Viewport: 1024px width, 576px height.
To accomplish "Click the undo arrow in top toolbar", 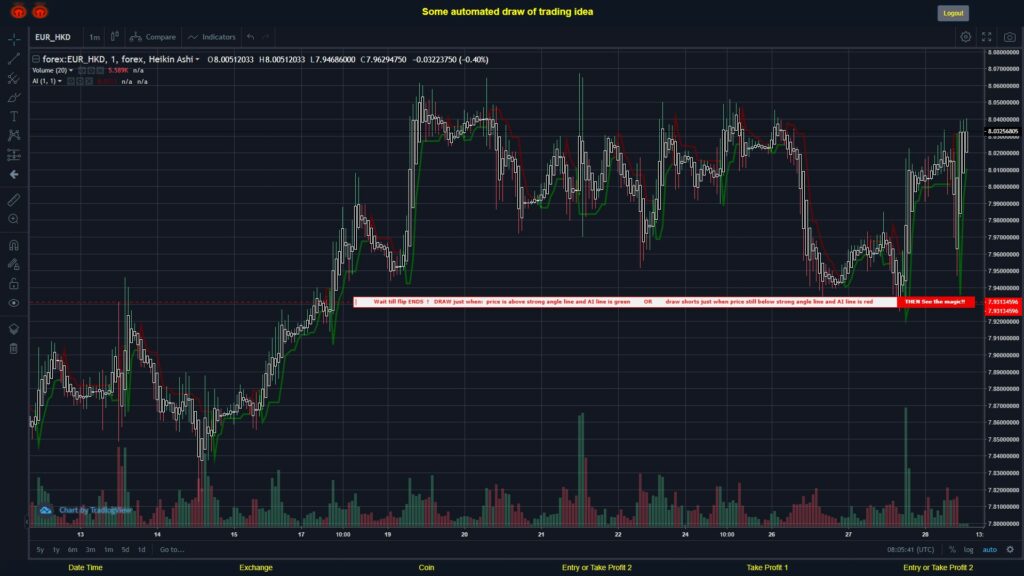I will coord(250,37).
